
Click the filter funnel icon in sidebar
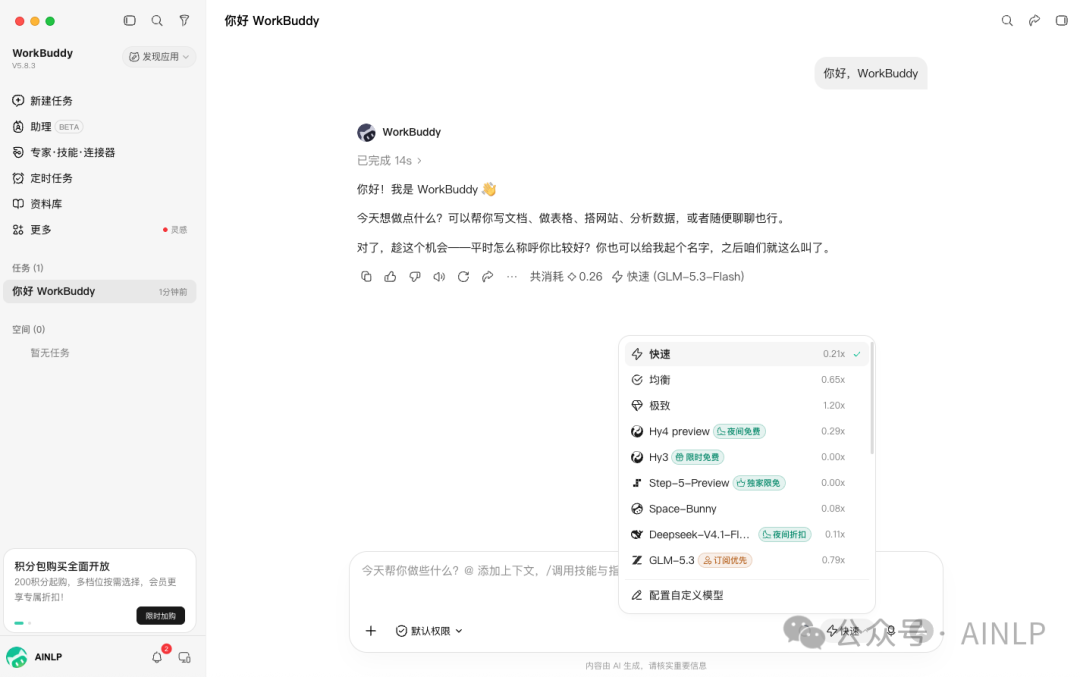pos(184,21)
